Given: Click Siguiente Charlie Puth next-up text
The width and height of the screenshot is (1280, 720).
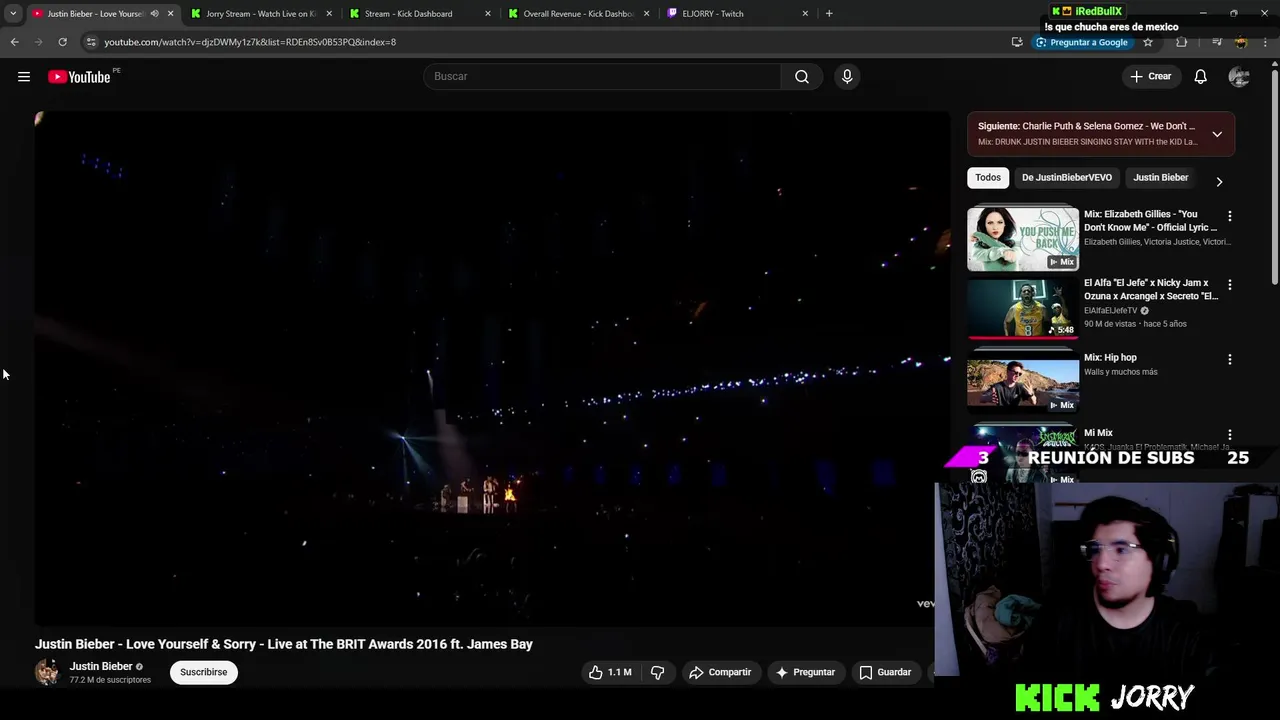Looking at the screenshot, I should tap(1087, 127).
